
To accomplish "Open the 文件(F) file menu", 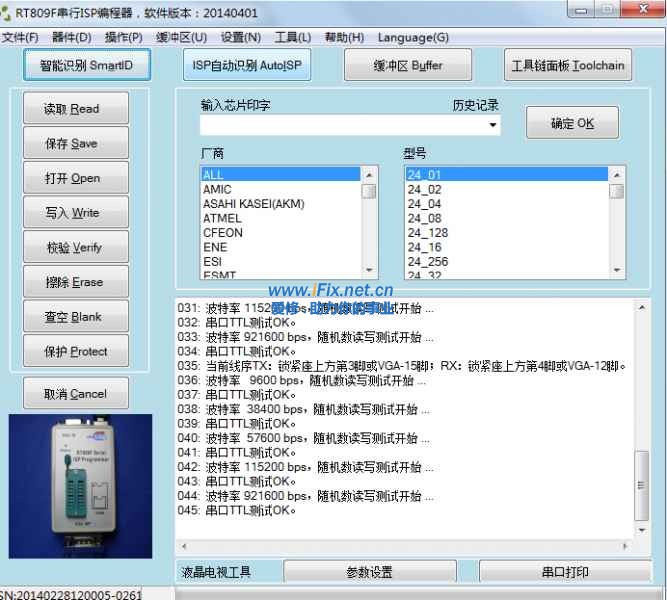I will 20,38.
